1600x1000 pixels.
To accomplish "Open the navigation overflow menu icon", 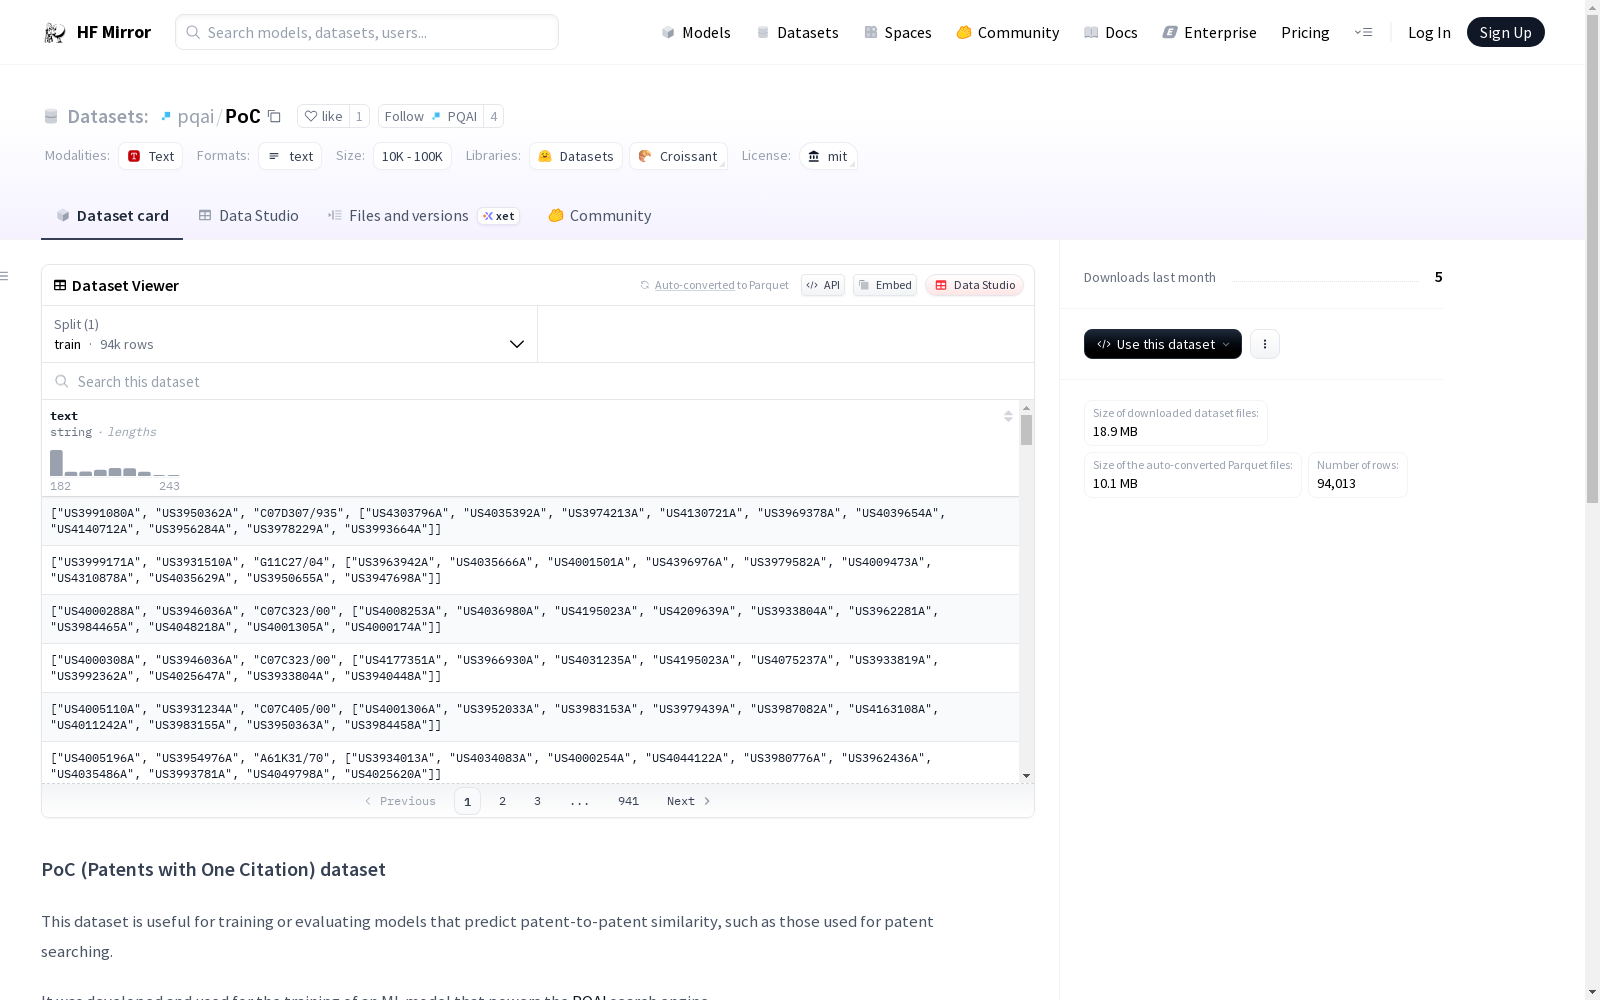I will pos(1363,32).
